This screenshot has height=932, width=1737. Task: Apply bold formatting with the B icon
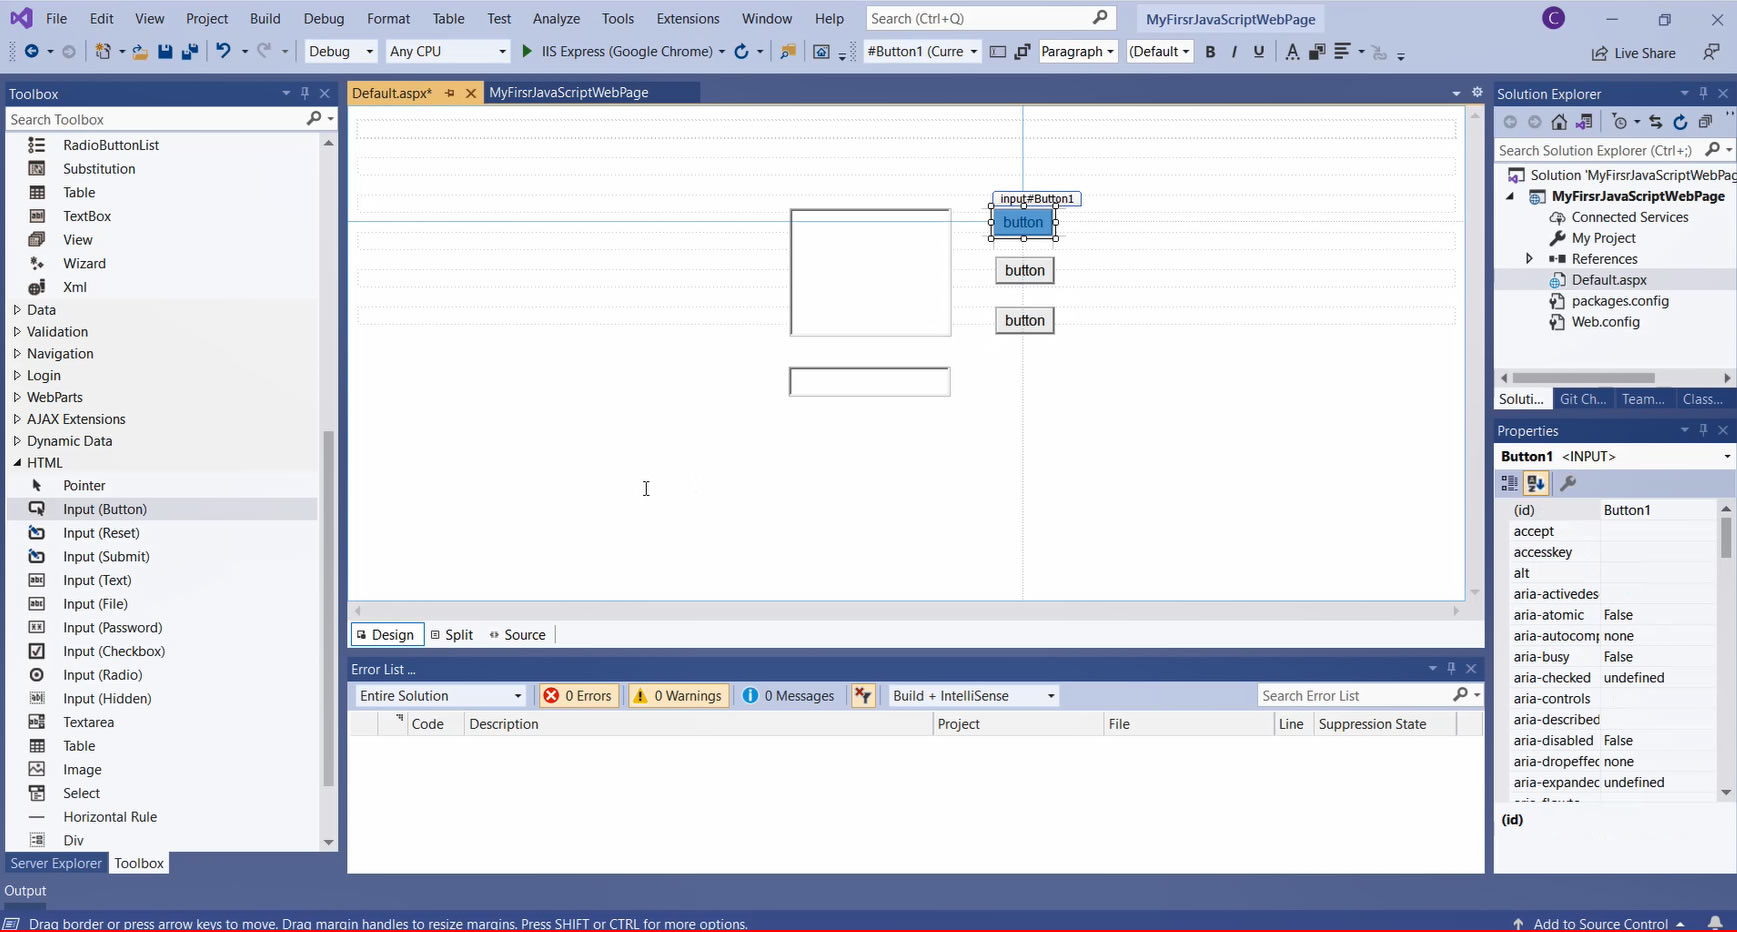point(1210,52)
